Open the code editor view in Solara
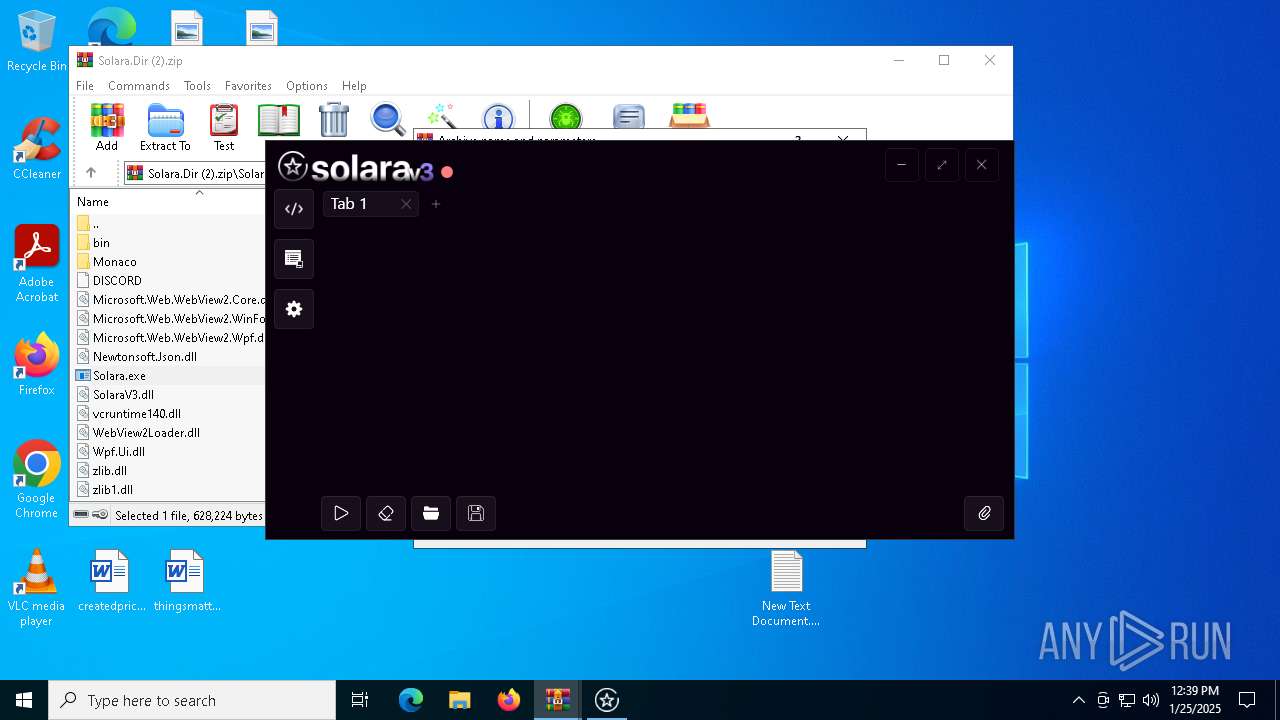Viewport: 1280px width, 720px height. pos(294,209)
